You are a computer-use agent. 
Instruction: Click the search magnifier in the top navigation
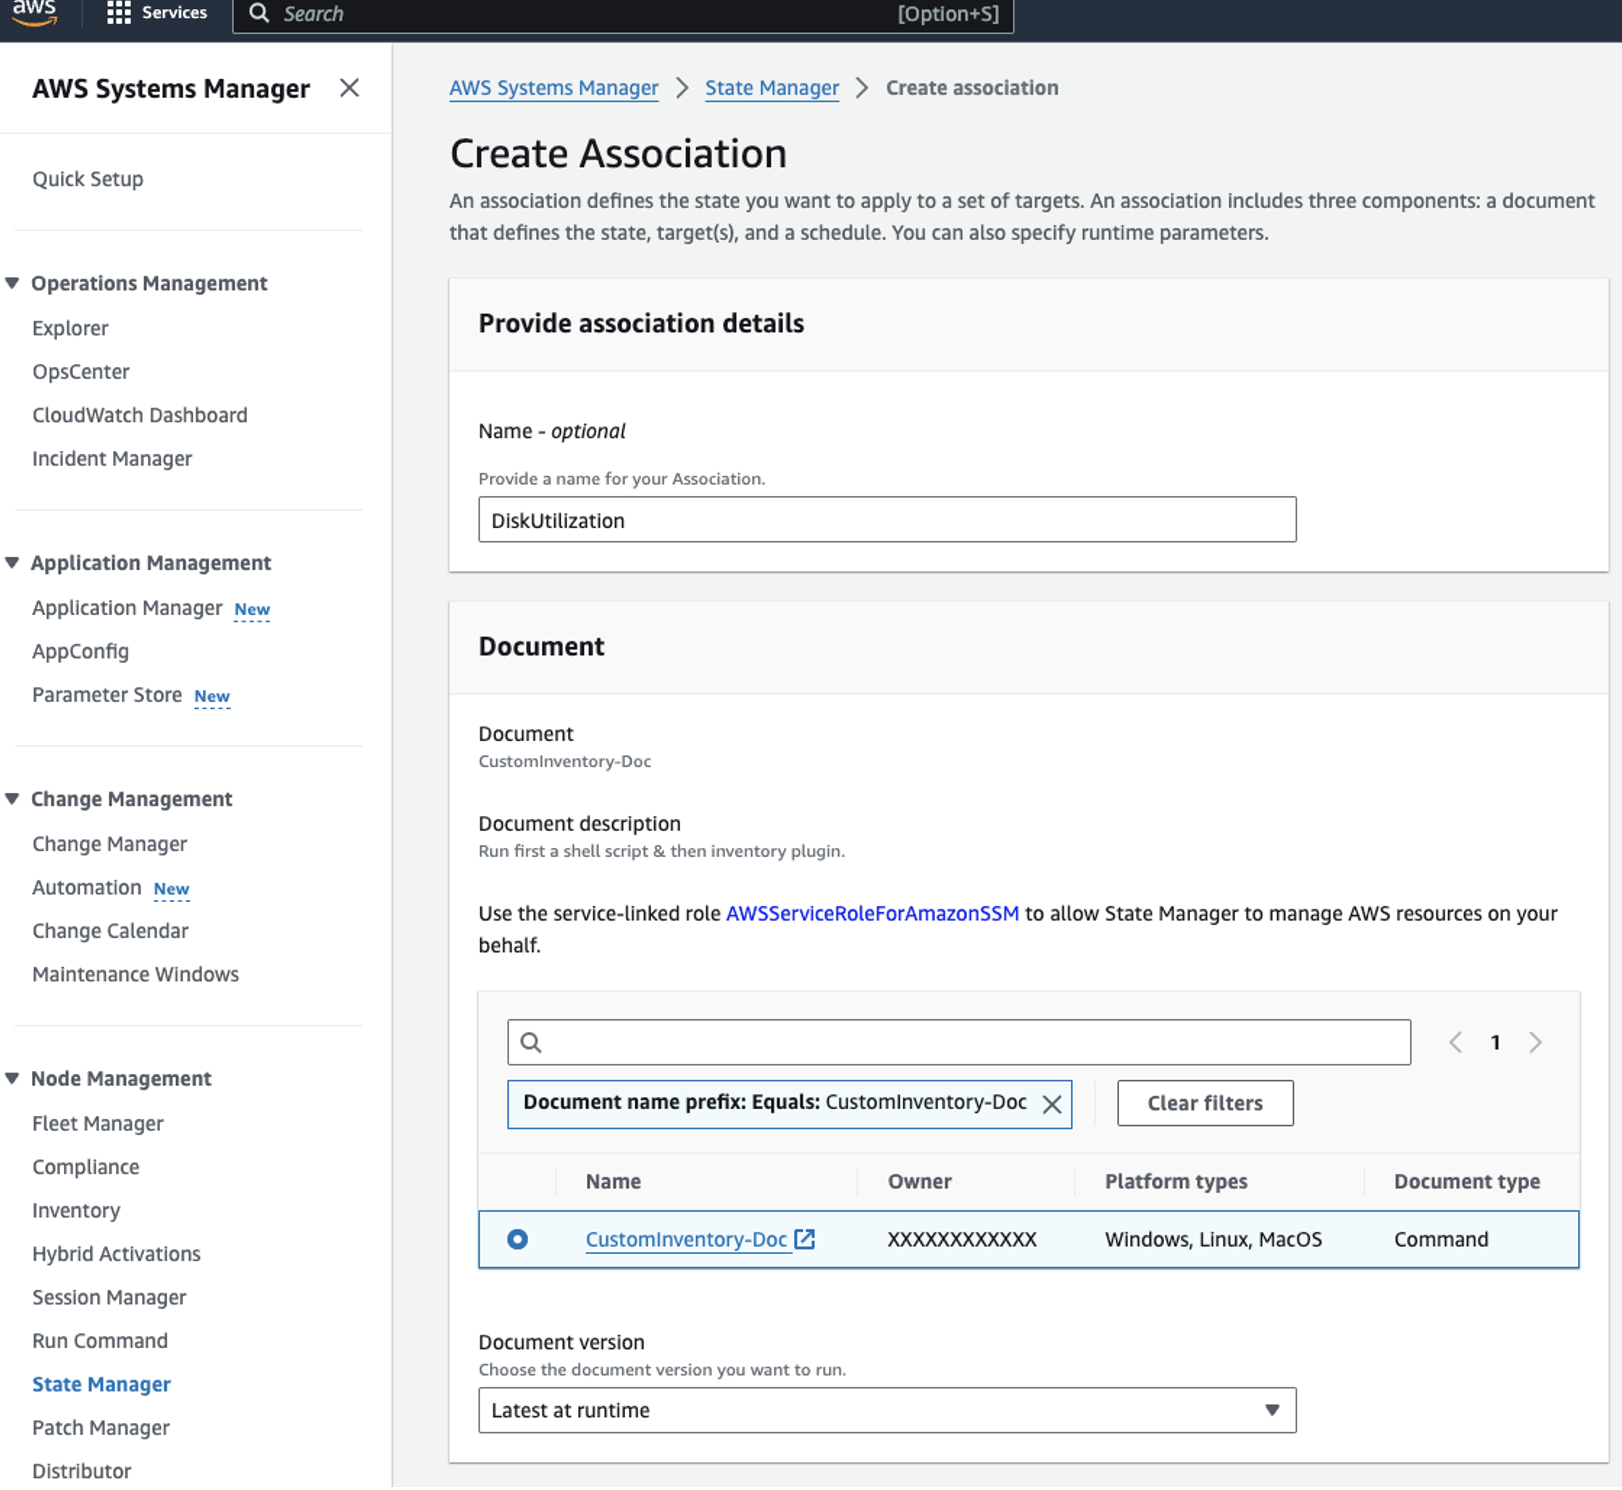[x=258, y=14]
